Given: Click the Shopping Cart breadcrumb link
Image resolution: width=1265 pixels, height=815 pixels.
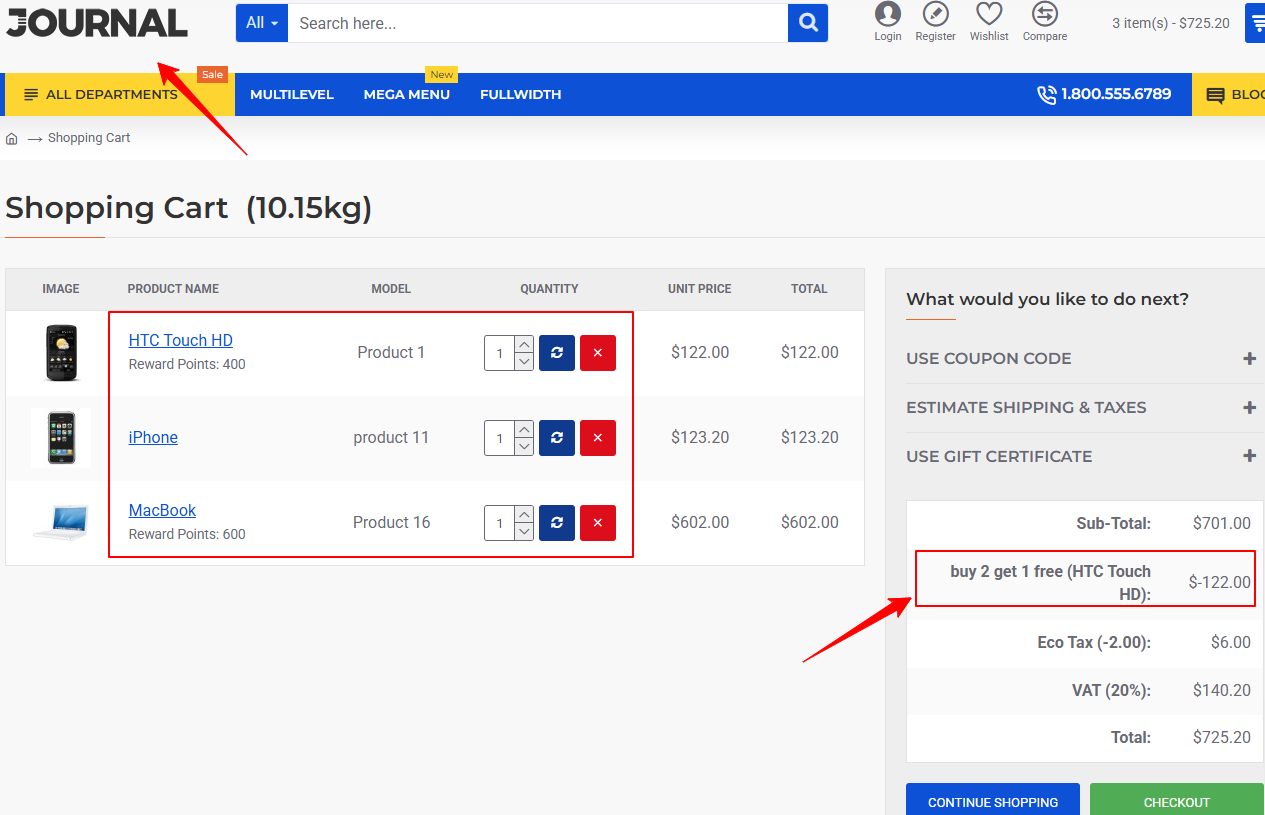Looking at the screenshot, I should [89, 138].
